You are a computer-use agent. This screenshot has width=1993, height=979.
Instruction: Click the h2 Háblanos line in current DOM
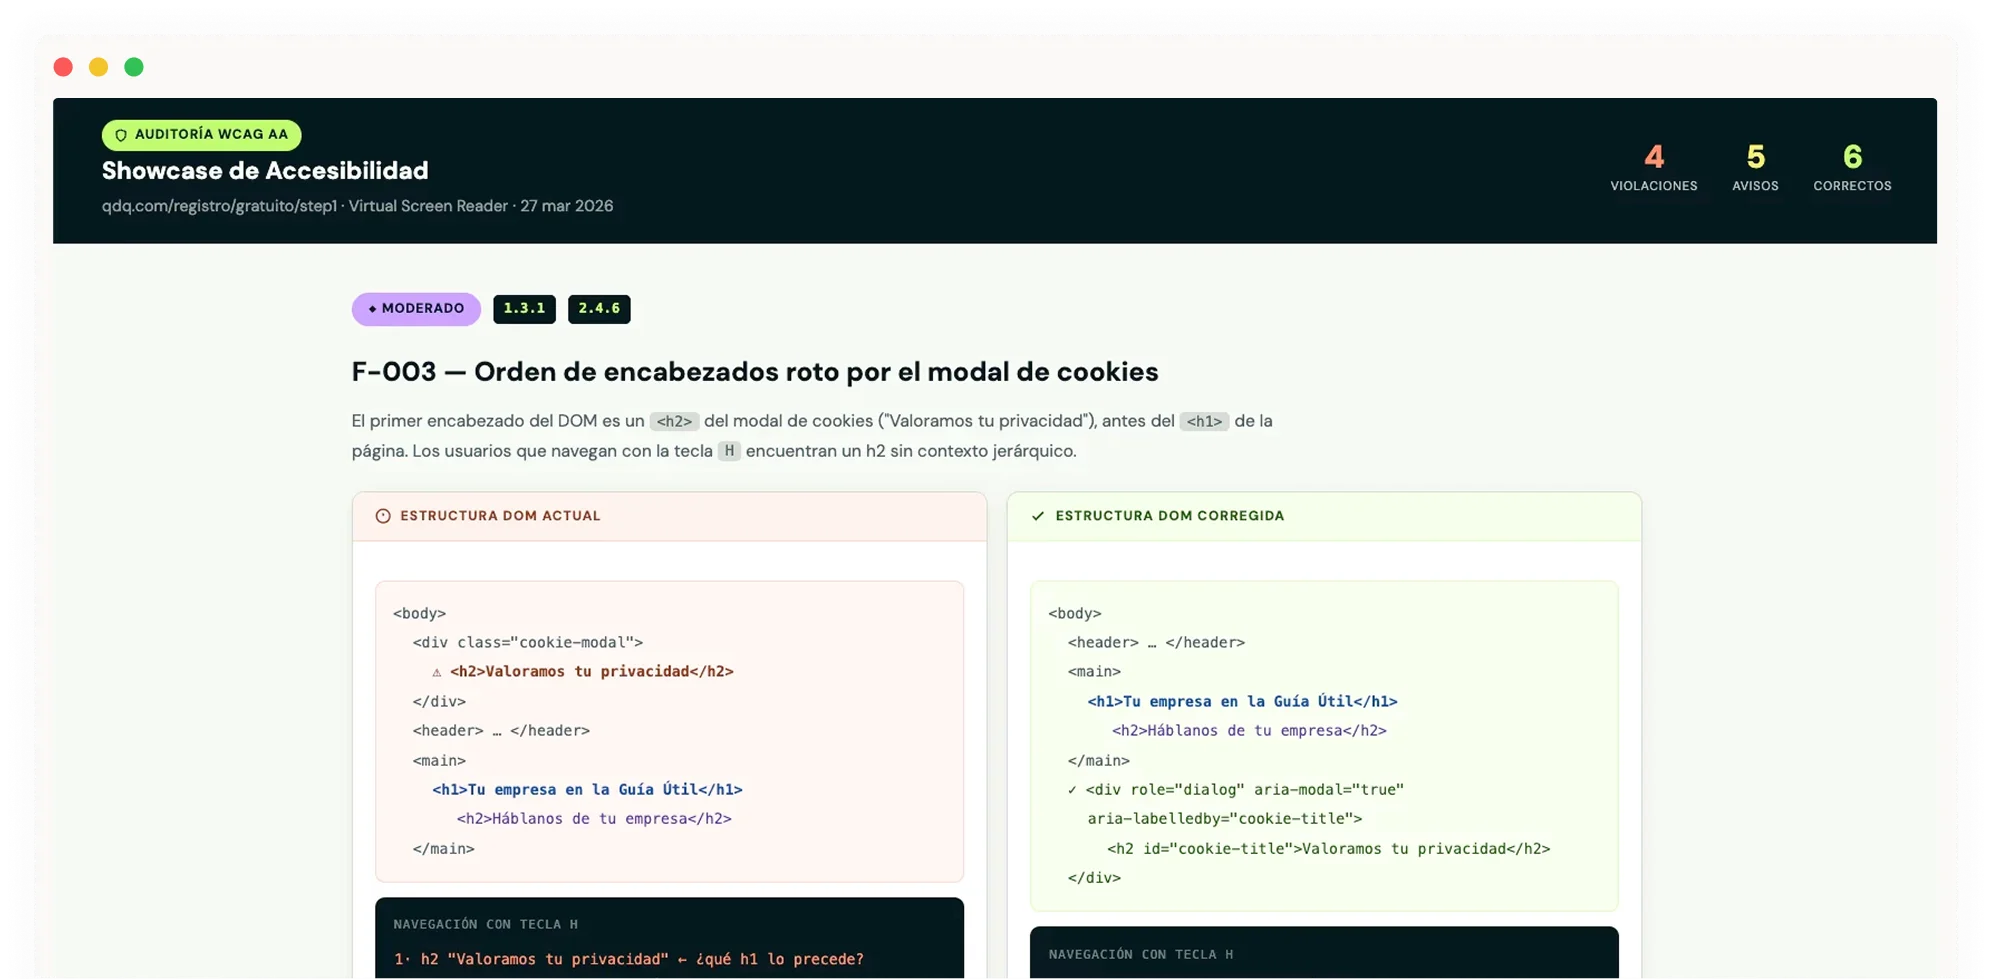[594, 819]
